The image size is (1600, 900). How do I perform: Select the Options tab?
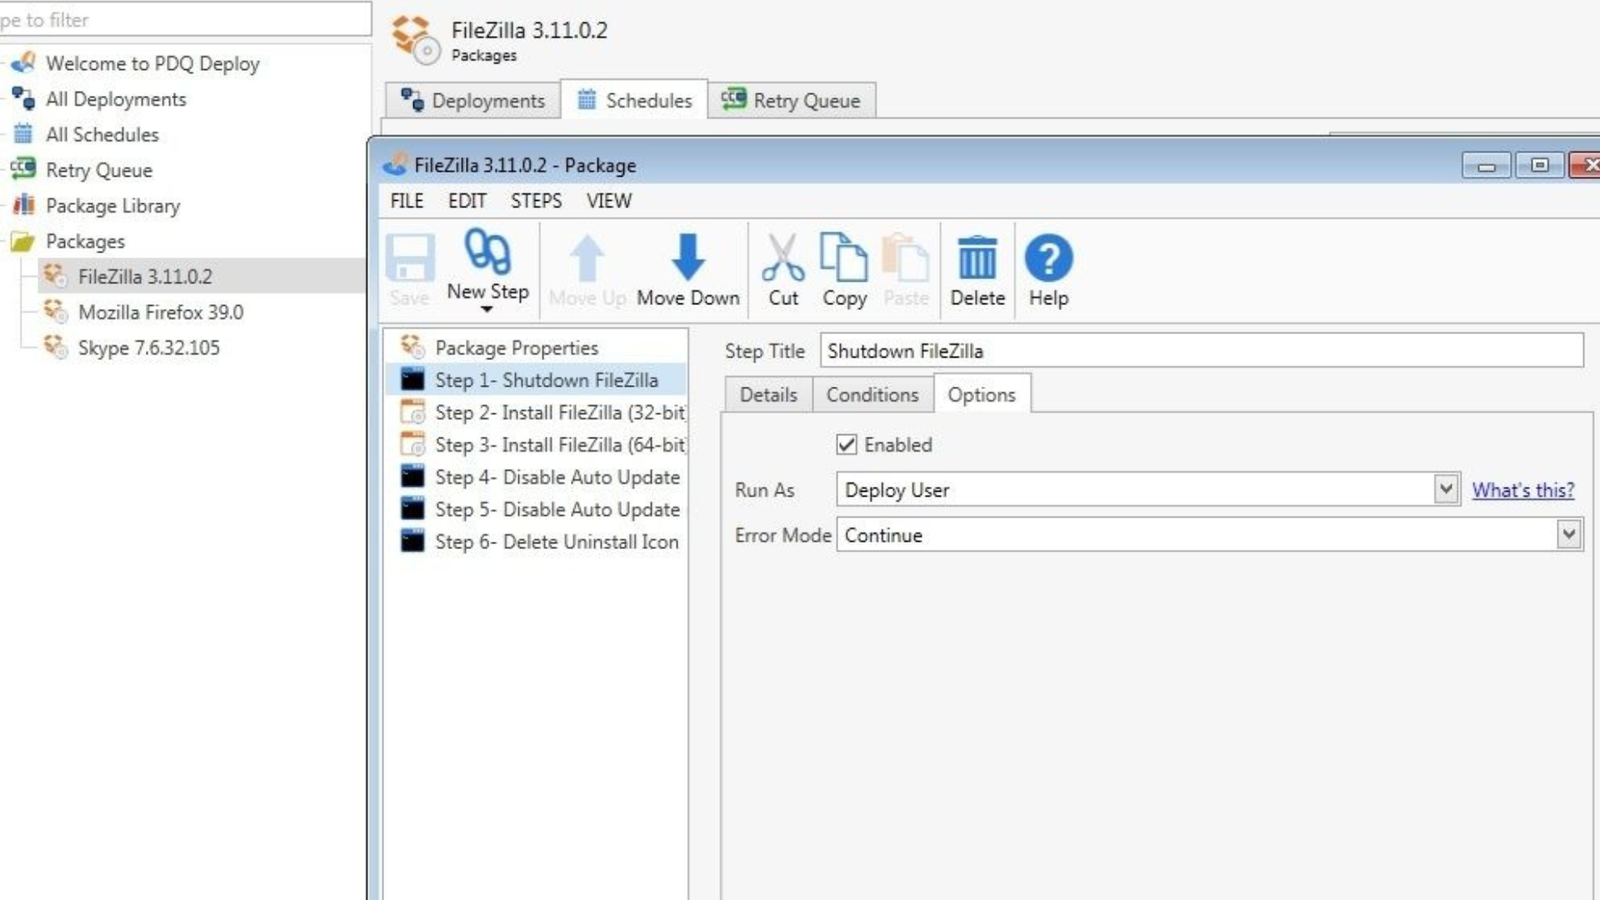click(982, 394)
